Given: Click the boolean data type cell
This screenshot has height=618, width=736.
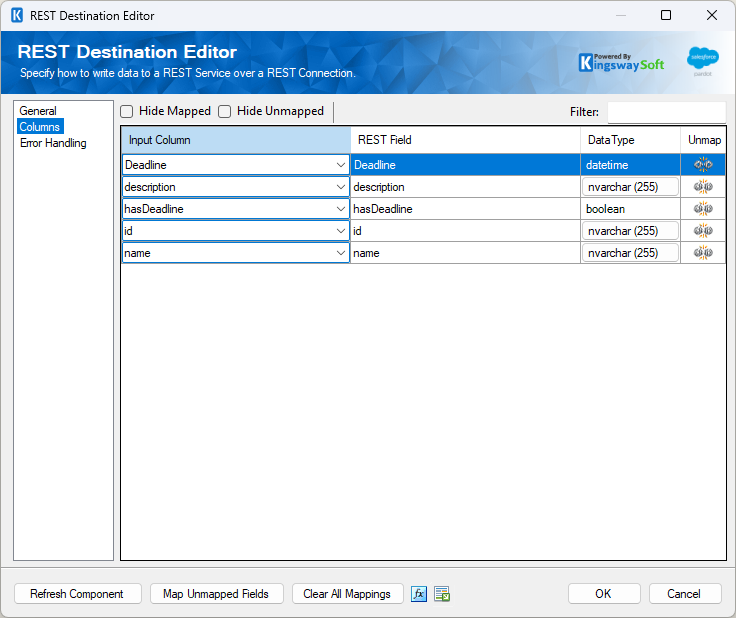Looking at the screenshot, I should (x=630, y=209).
